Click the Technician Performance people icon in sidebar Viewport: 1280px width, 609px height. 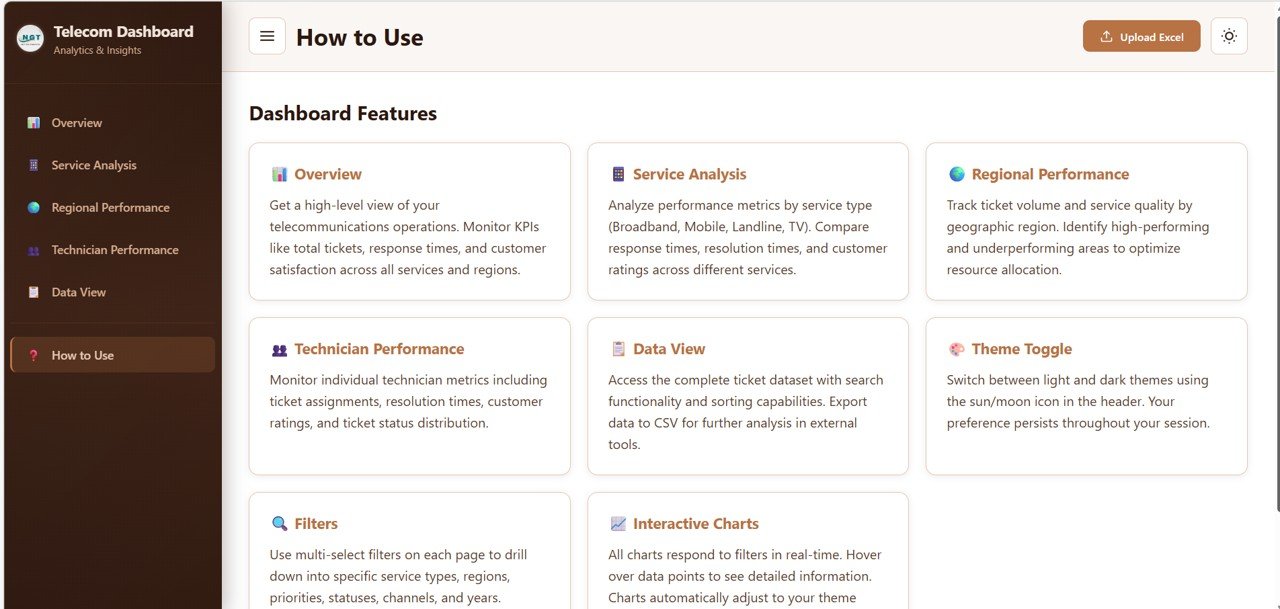(x=34, y=250)
